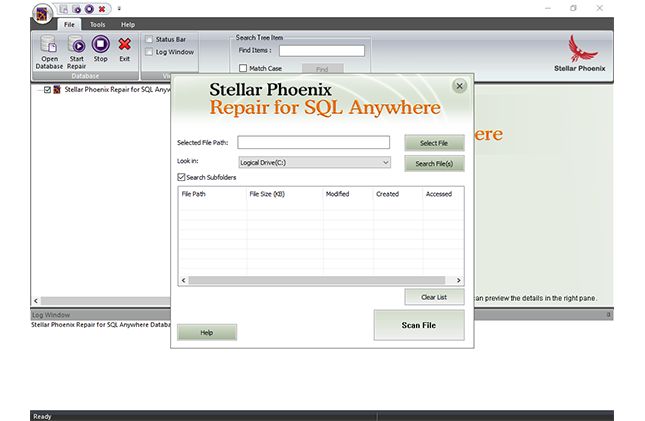This screenshot has width=645, height=421.
Task: Enable the Match Case checkbox
Action: pos(243,68)
